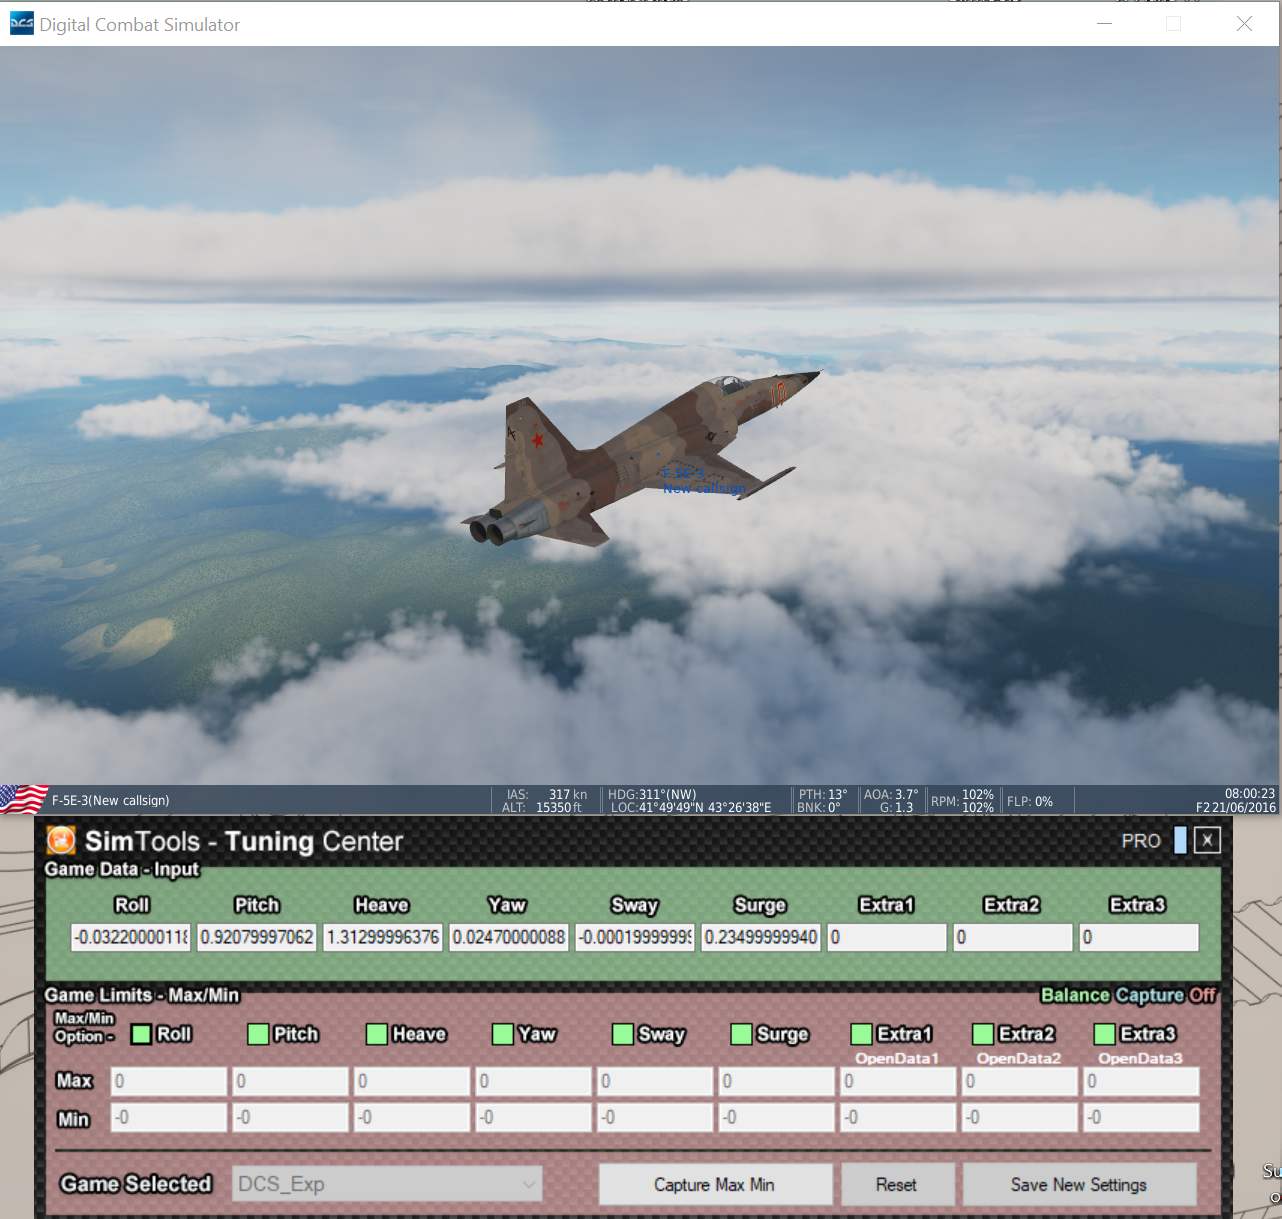The image size is (1282, 1219).
Task: Click the Surge Max limit field
Action: pos(777,1081)
